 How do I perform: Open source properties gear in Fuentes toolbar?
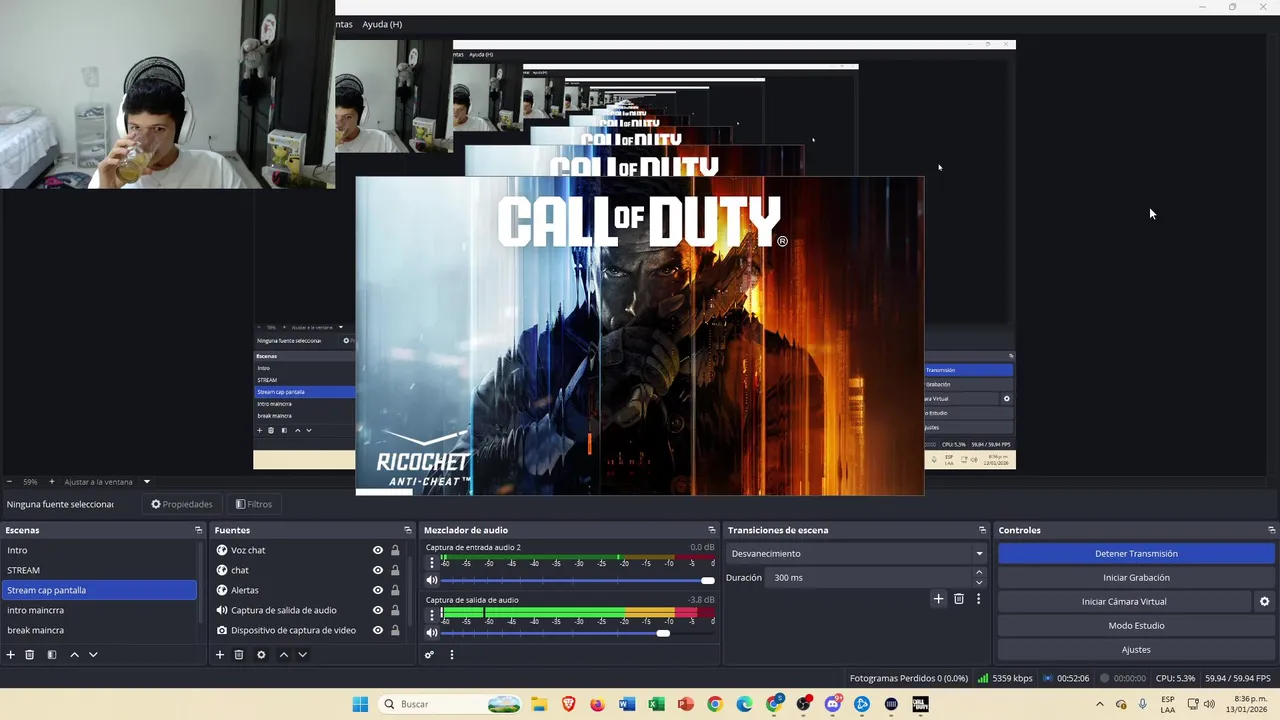tap(261, 655)
